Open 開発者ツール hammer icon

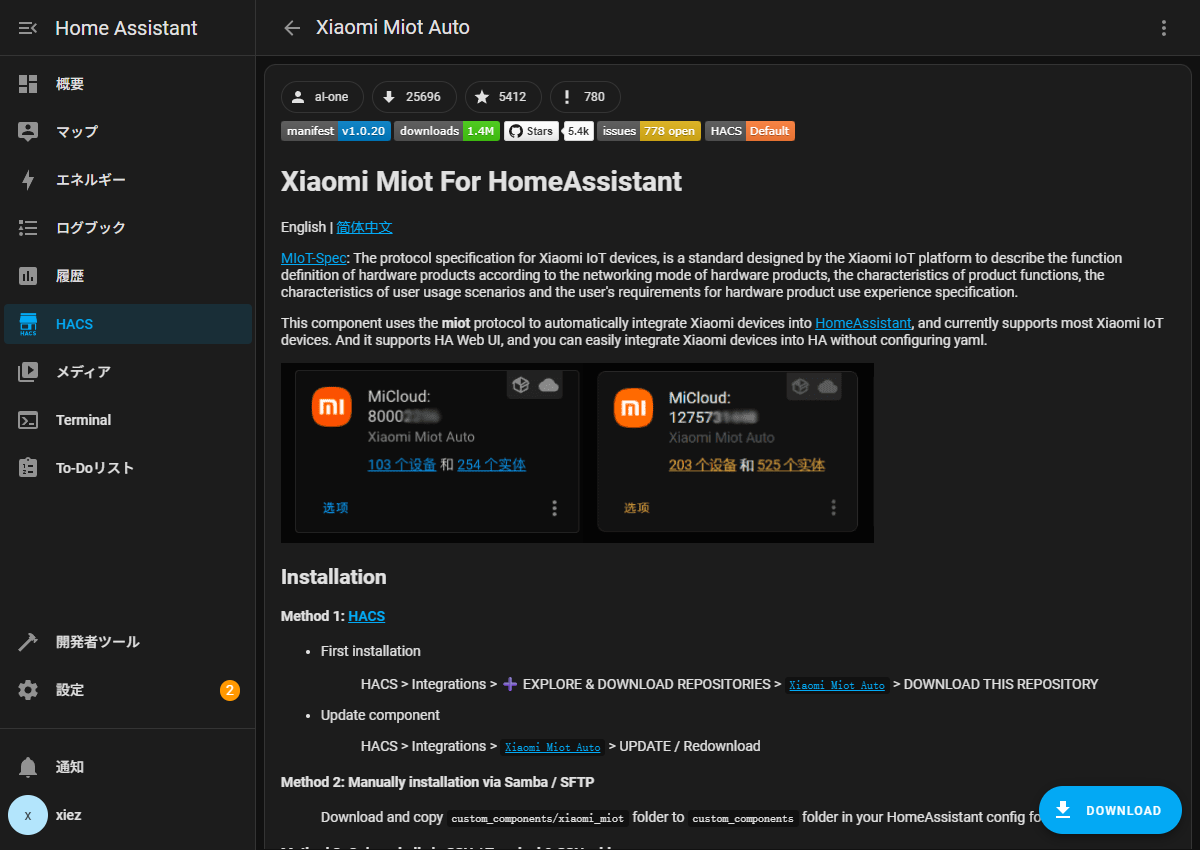pos(28,642)
